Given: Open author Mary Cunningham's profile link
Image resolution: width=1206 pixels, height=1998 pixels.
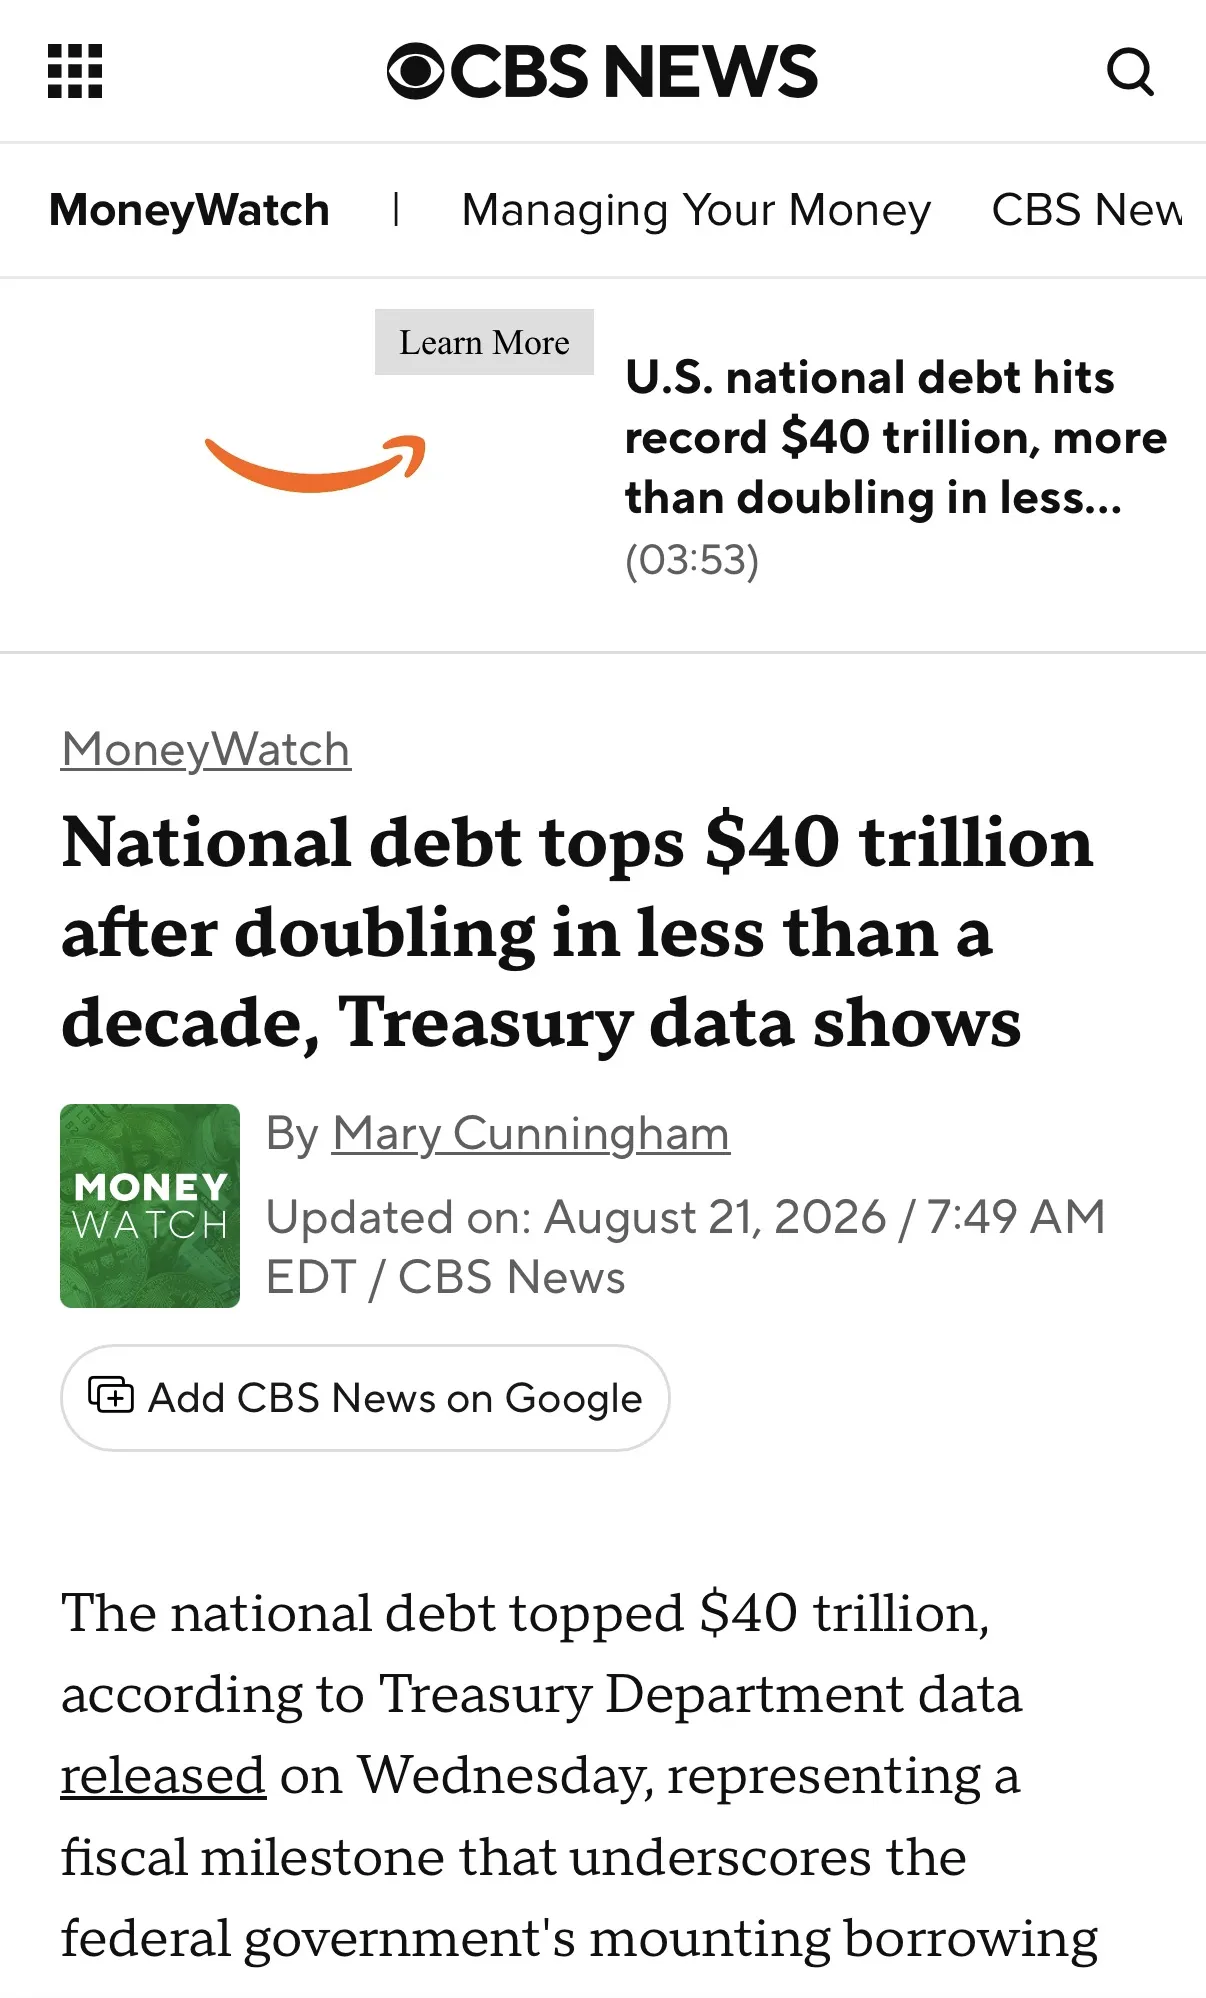Looking at the screenshot, I should click(531, 1134).
